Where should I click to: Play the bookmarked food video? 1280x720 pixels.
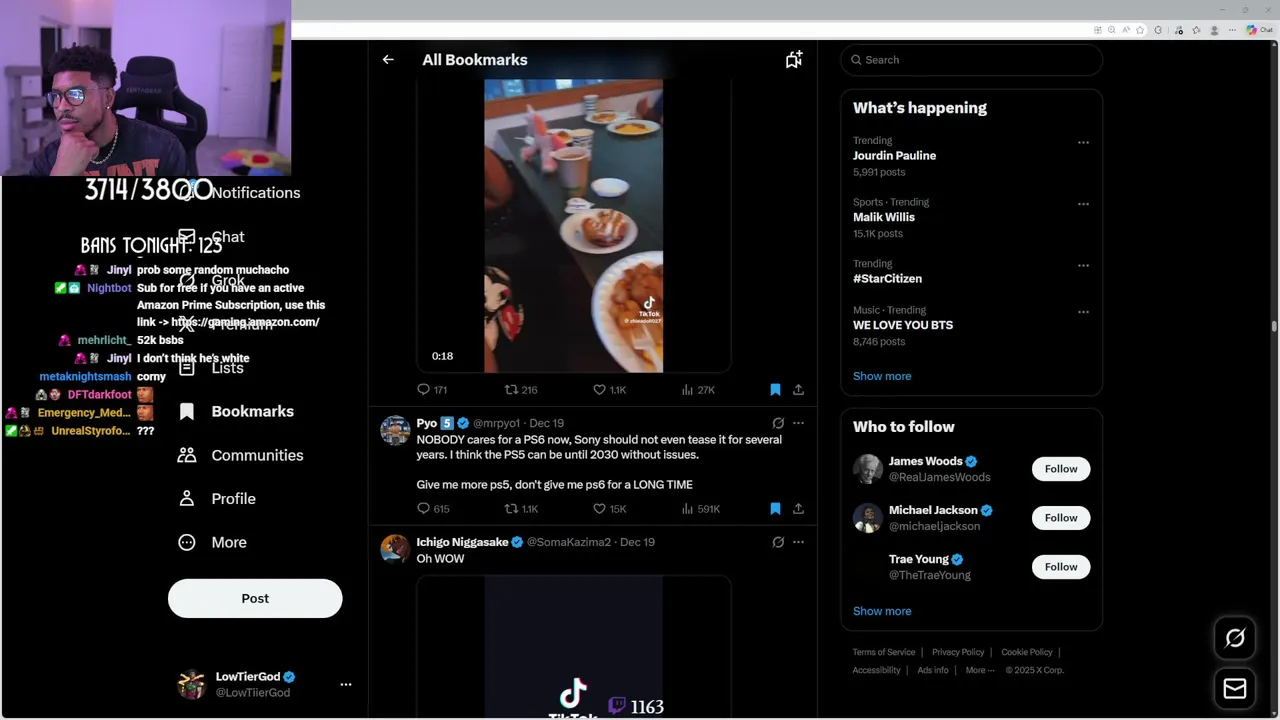pyautogui.click(x=573, y=226)
